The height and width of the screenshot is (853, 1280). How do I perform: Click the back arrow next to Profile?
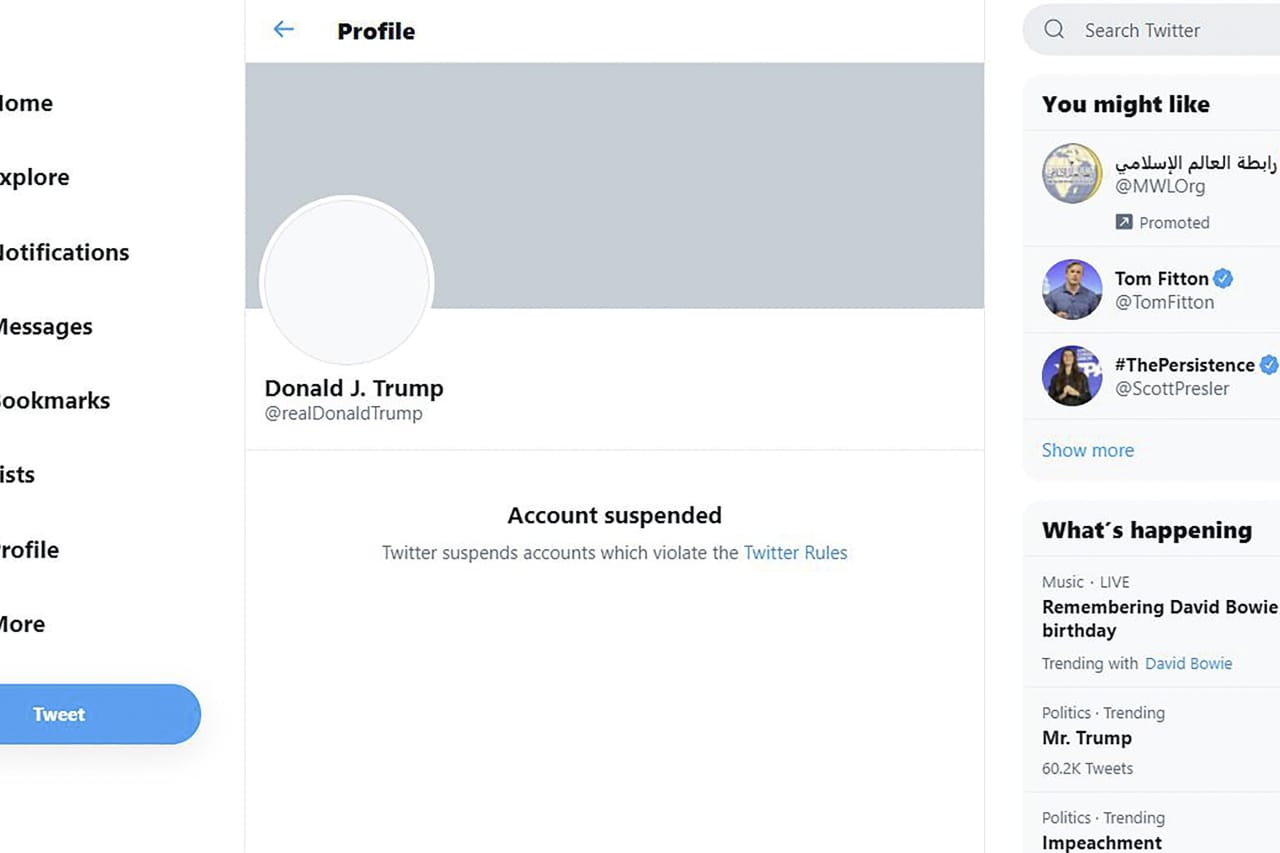point(284,30)
